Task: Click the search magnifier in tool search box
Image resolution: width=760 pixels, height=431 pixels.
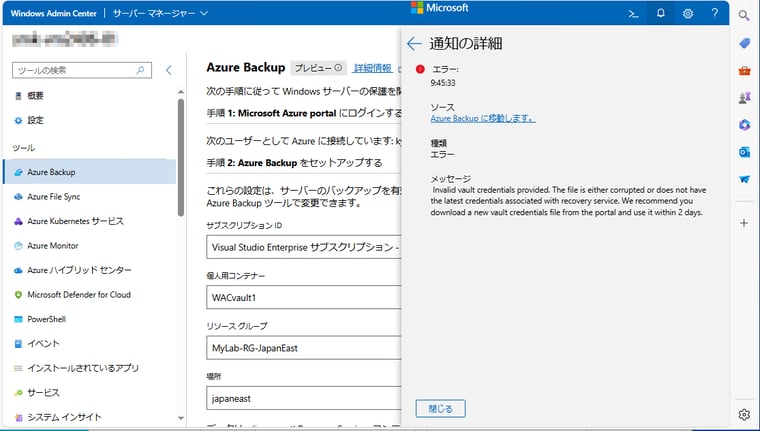Action: point(140,70)
